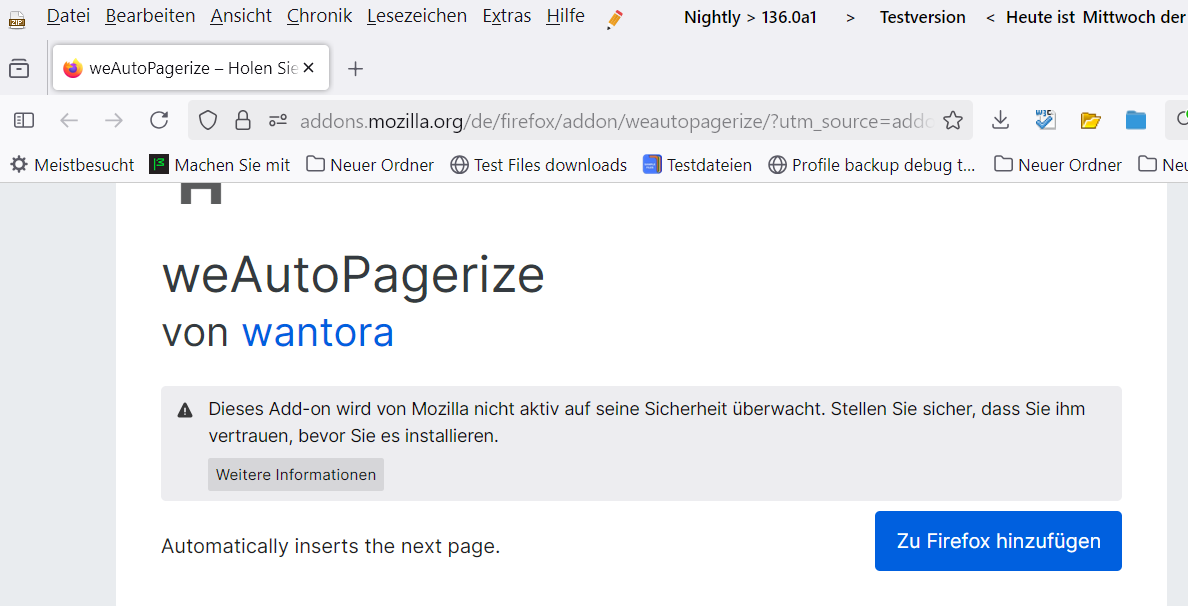Click the Weitere Informationen button
1188x606 pixels.
[x=296, y=475]
